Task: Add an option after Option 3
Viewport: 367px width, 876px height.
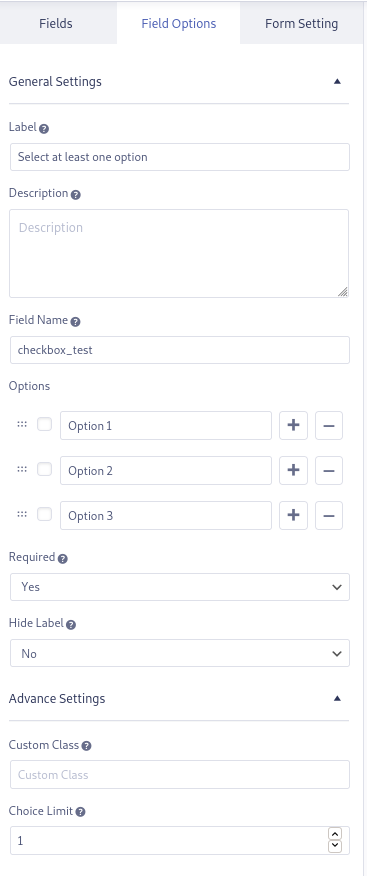Action: [x=293, y=516]
